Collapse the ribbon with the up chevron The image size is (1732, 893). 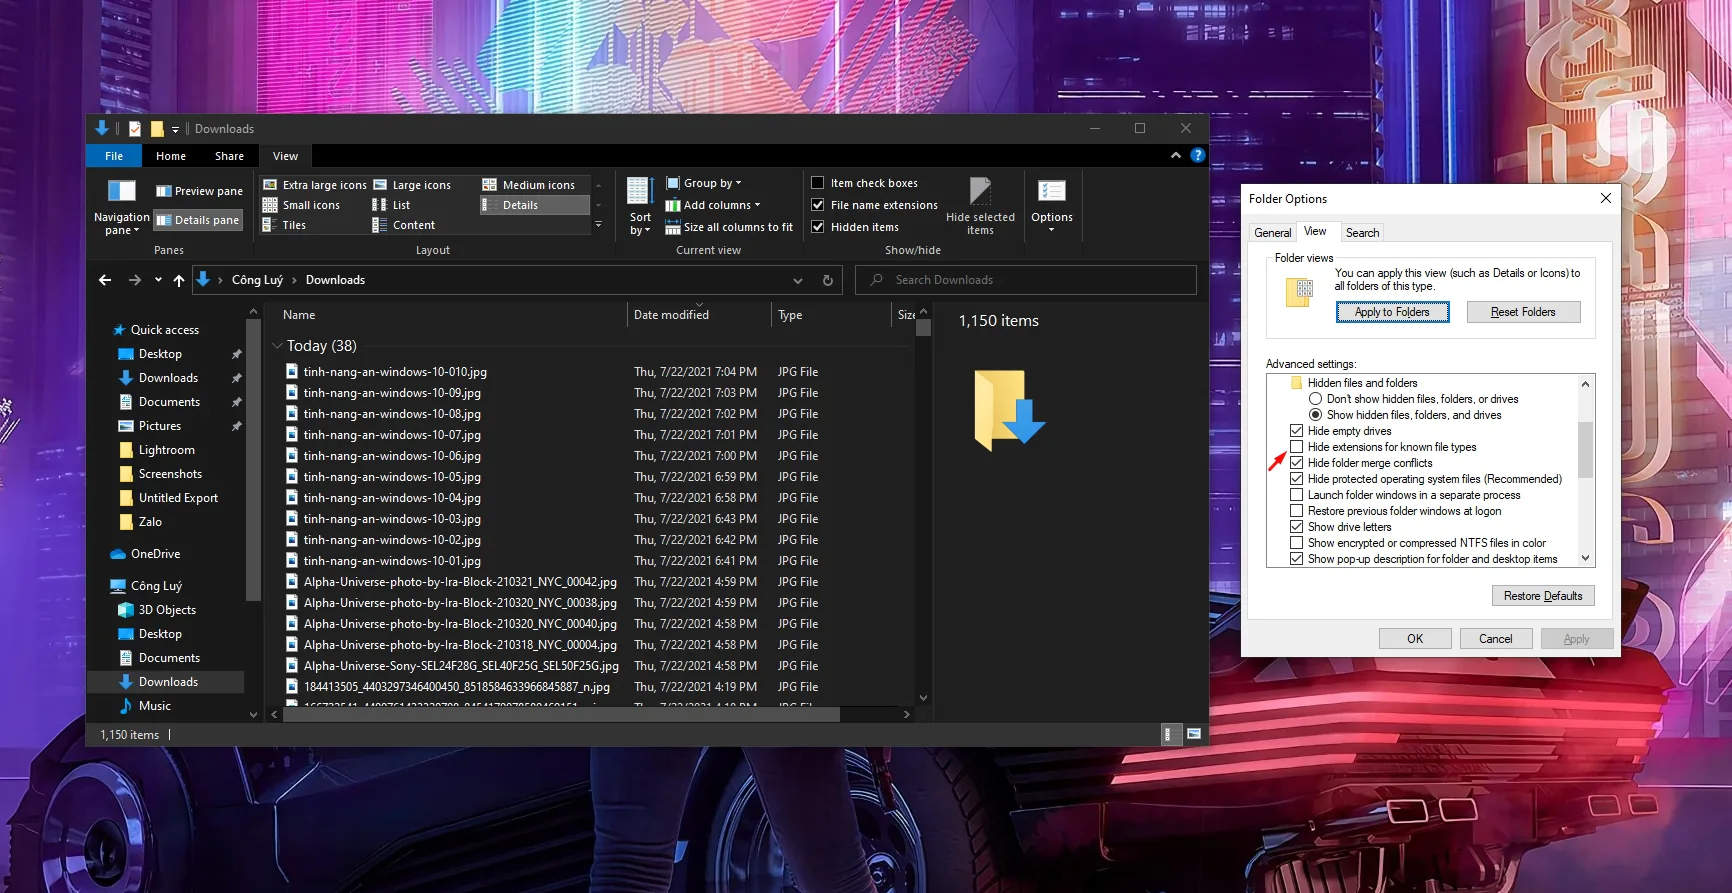[1175, 155]
